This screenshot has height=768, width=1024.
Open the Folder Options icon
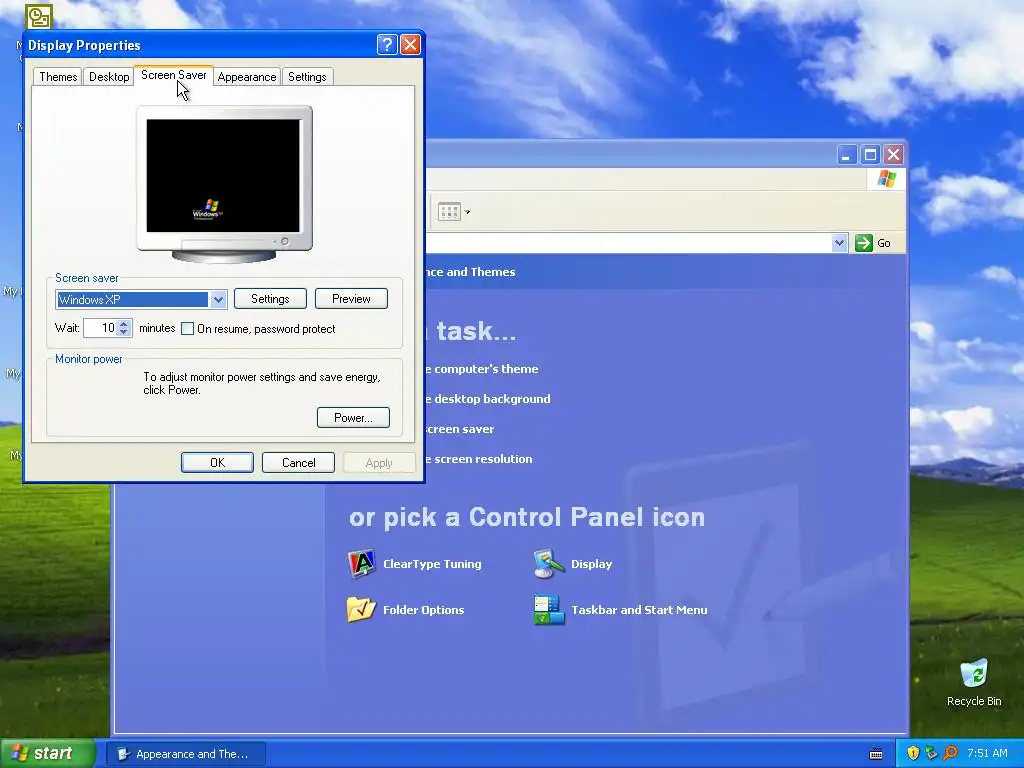[x=361, y=609]
